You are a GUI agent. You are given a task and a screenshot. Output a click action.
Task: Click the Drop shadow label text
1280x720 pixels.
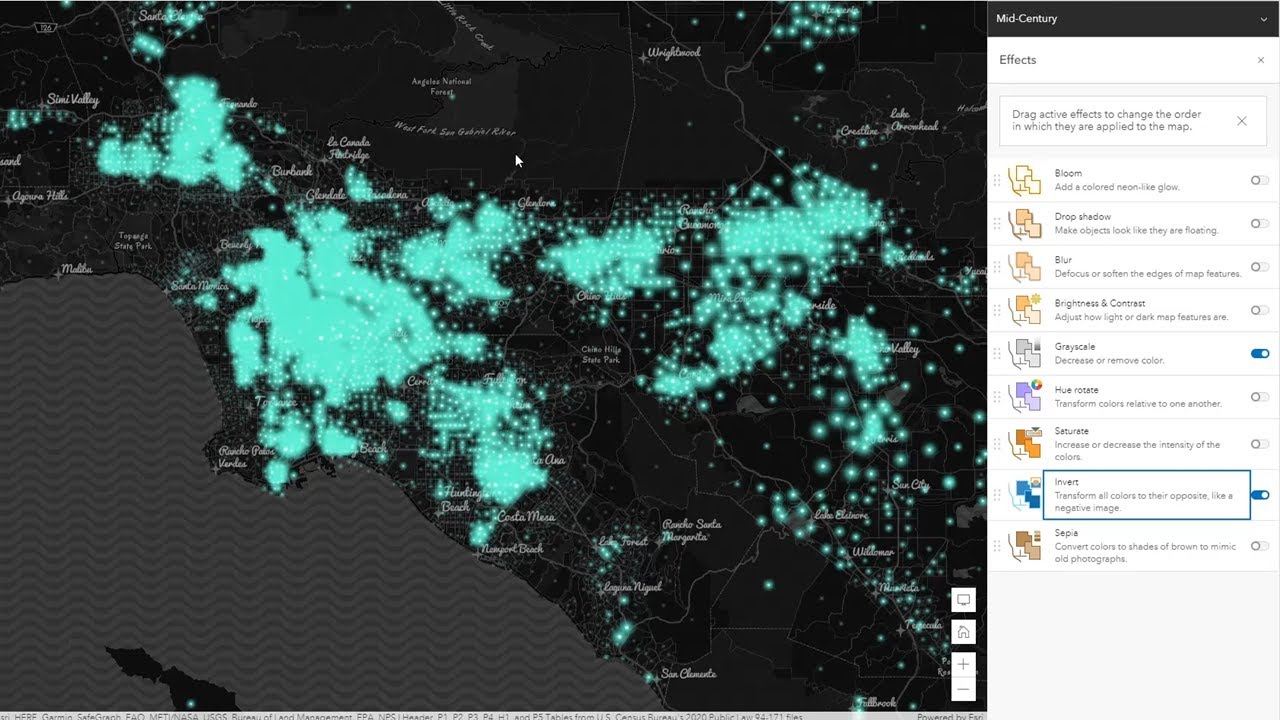pyautogui.click(x=1083, y=216)
